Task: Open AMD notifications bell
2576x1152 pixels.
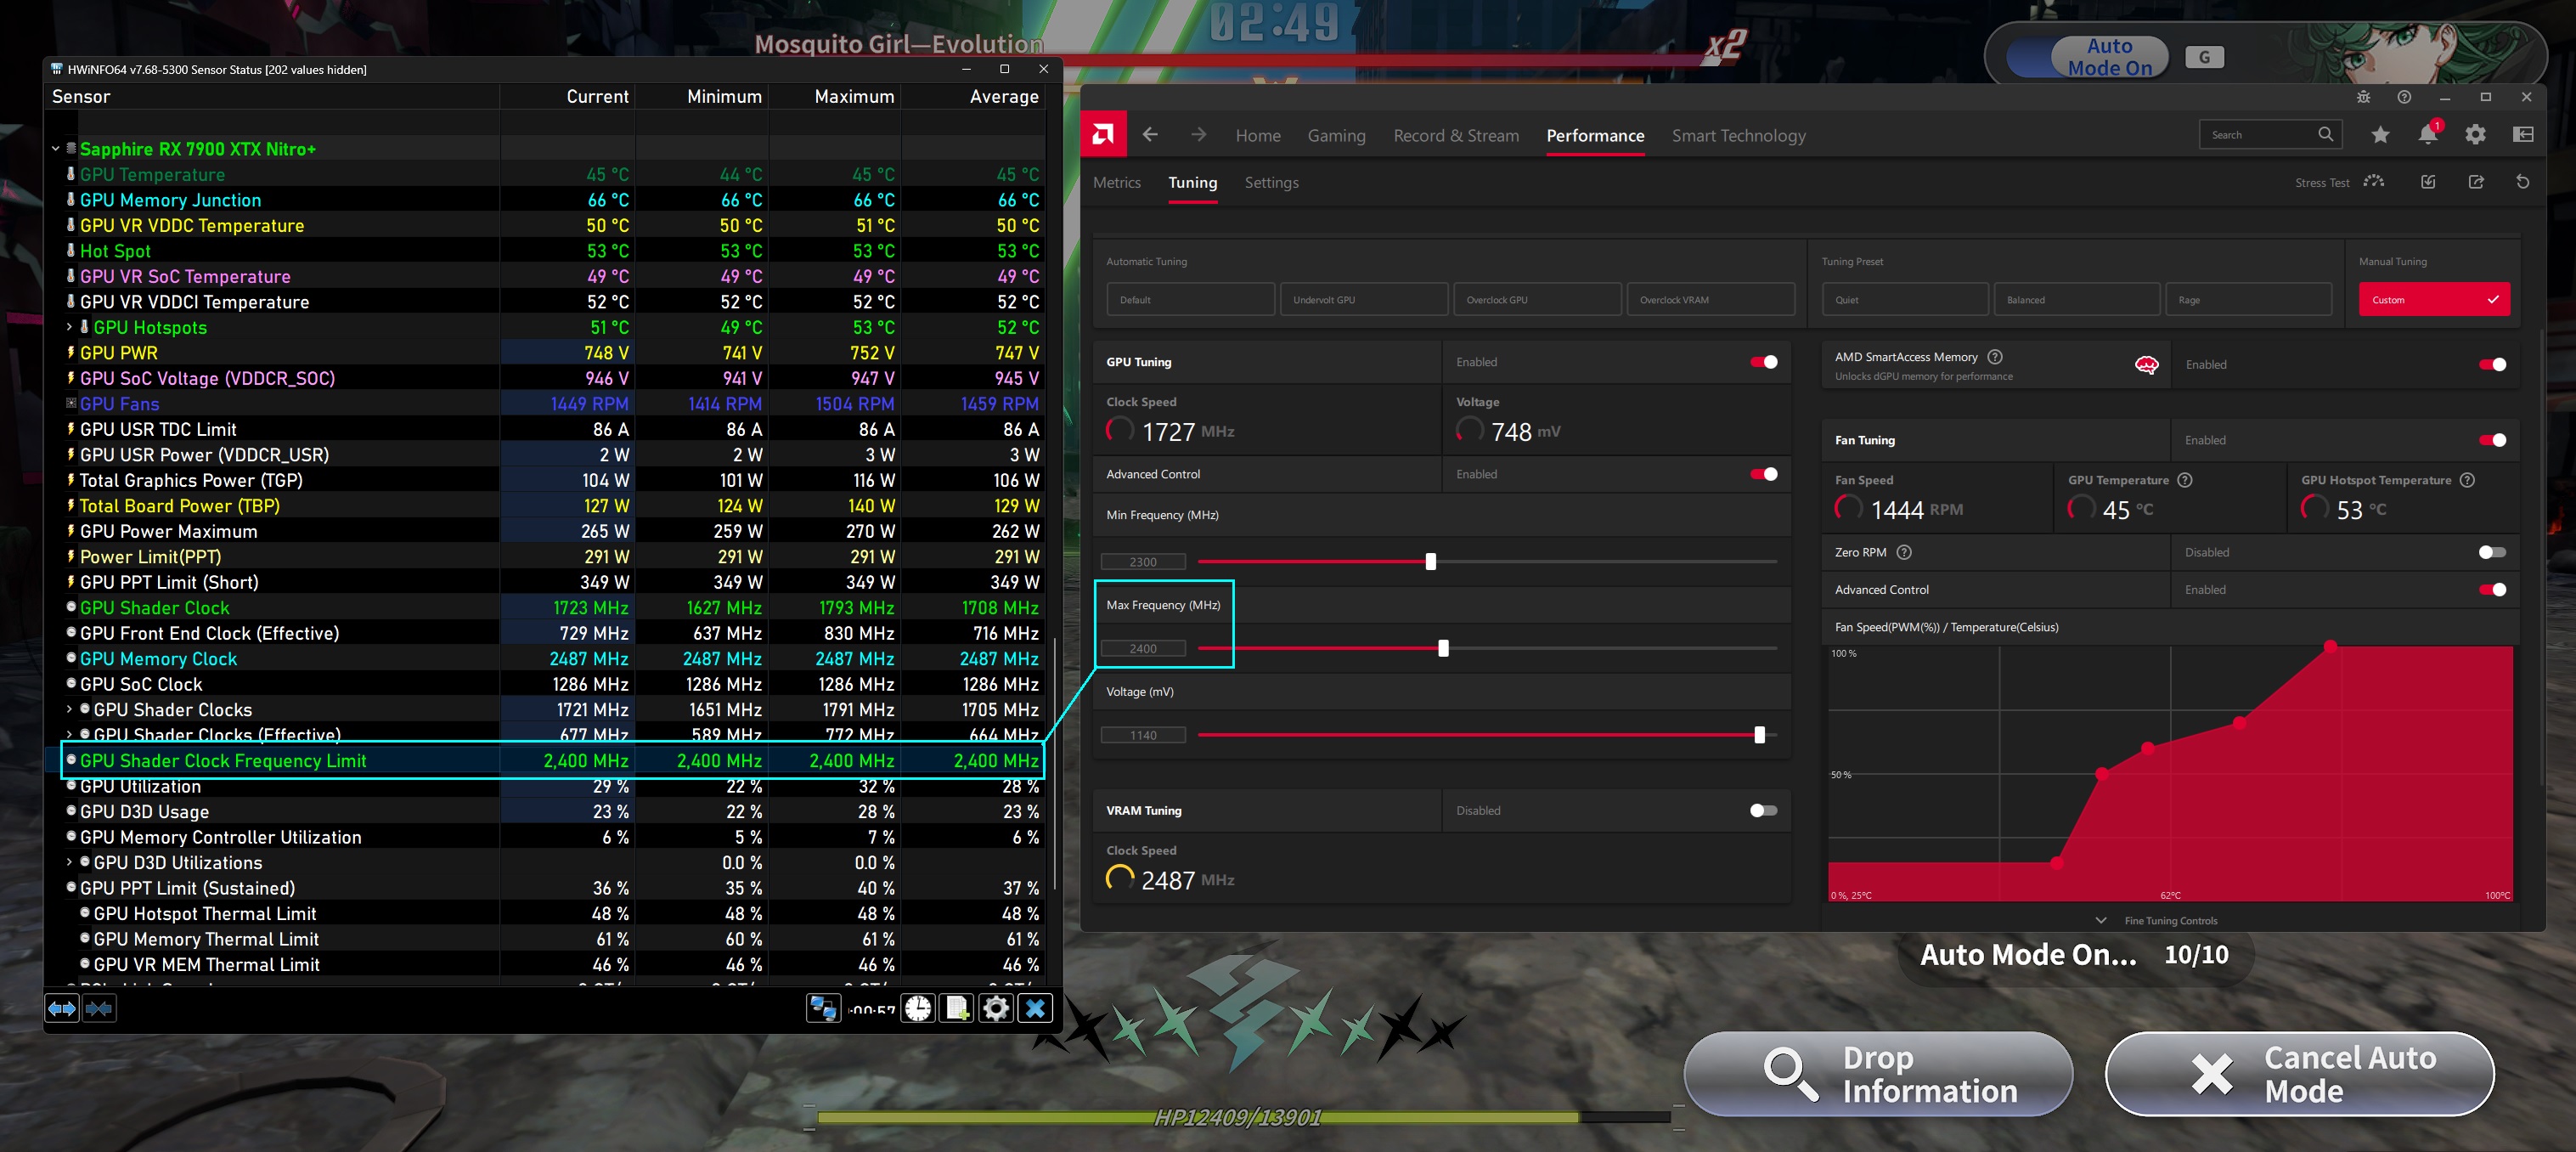Action: [x=2427, y=135]
